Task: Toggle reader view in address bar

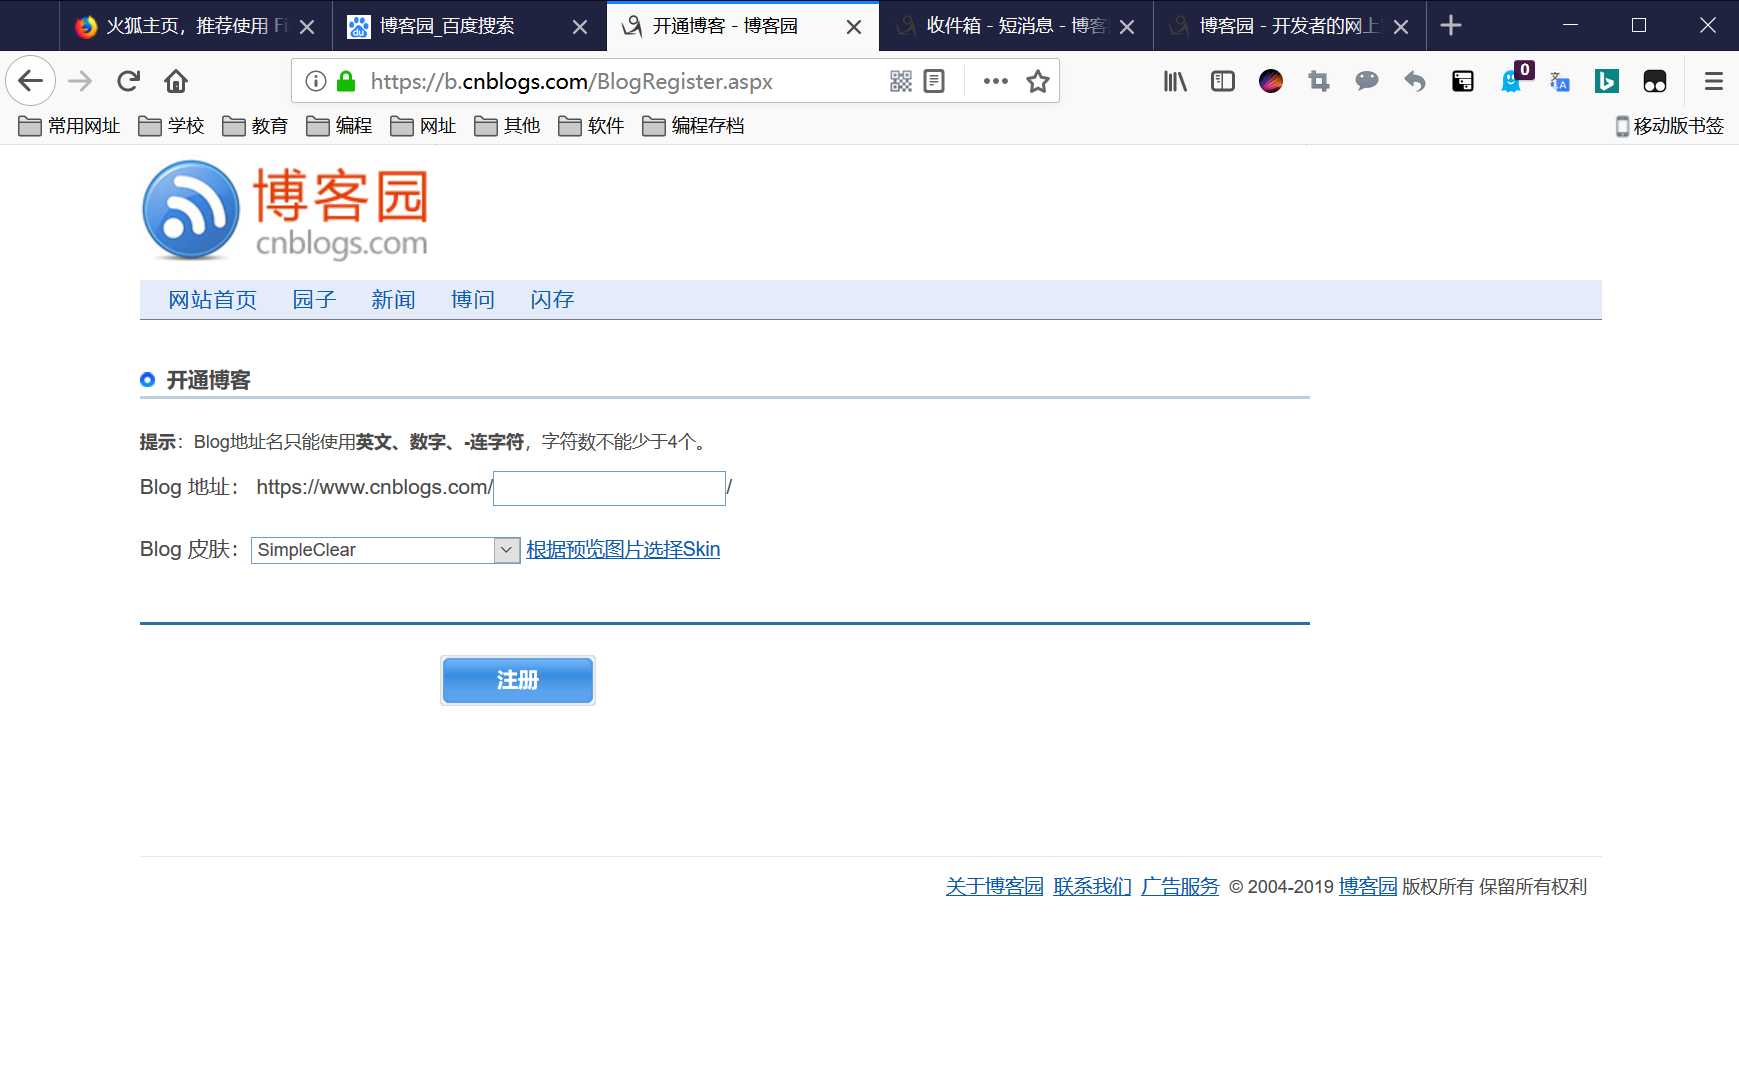Action: (934, 81)
